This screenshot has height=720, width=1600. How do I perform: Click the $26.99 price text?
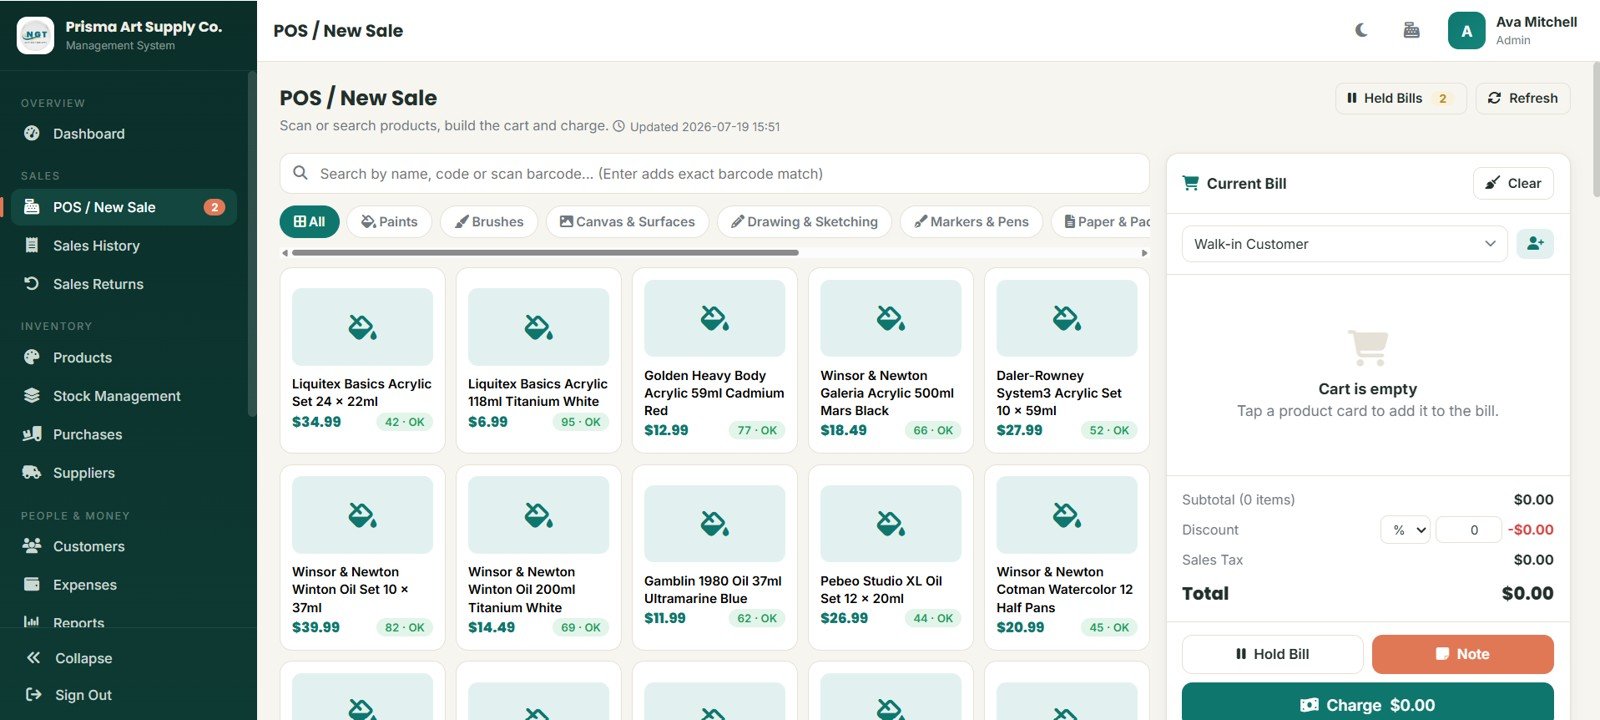coord(844,618)
